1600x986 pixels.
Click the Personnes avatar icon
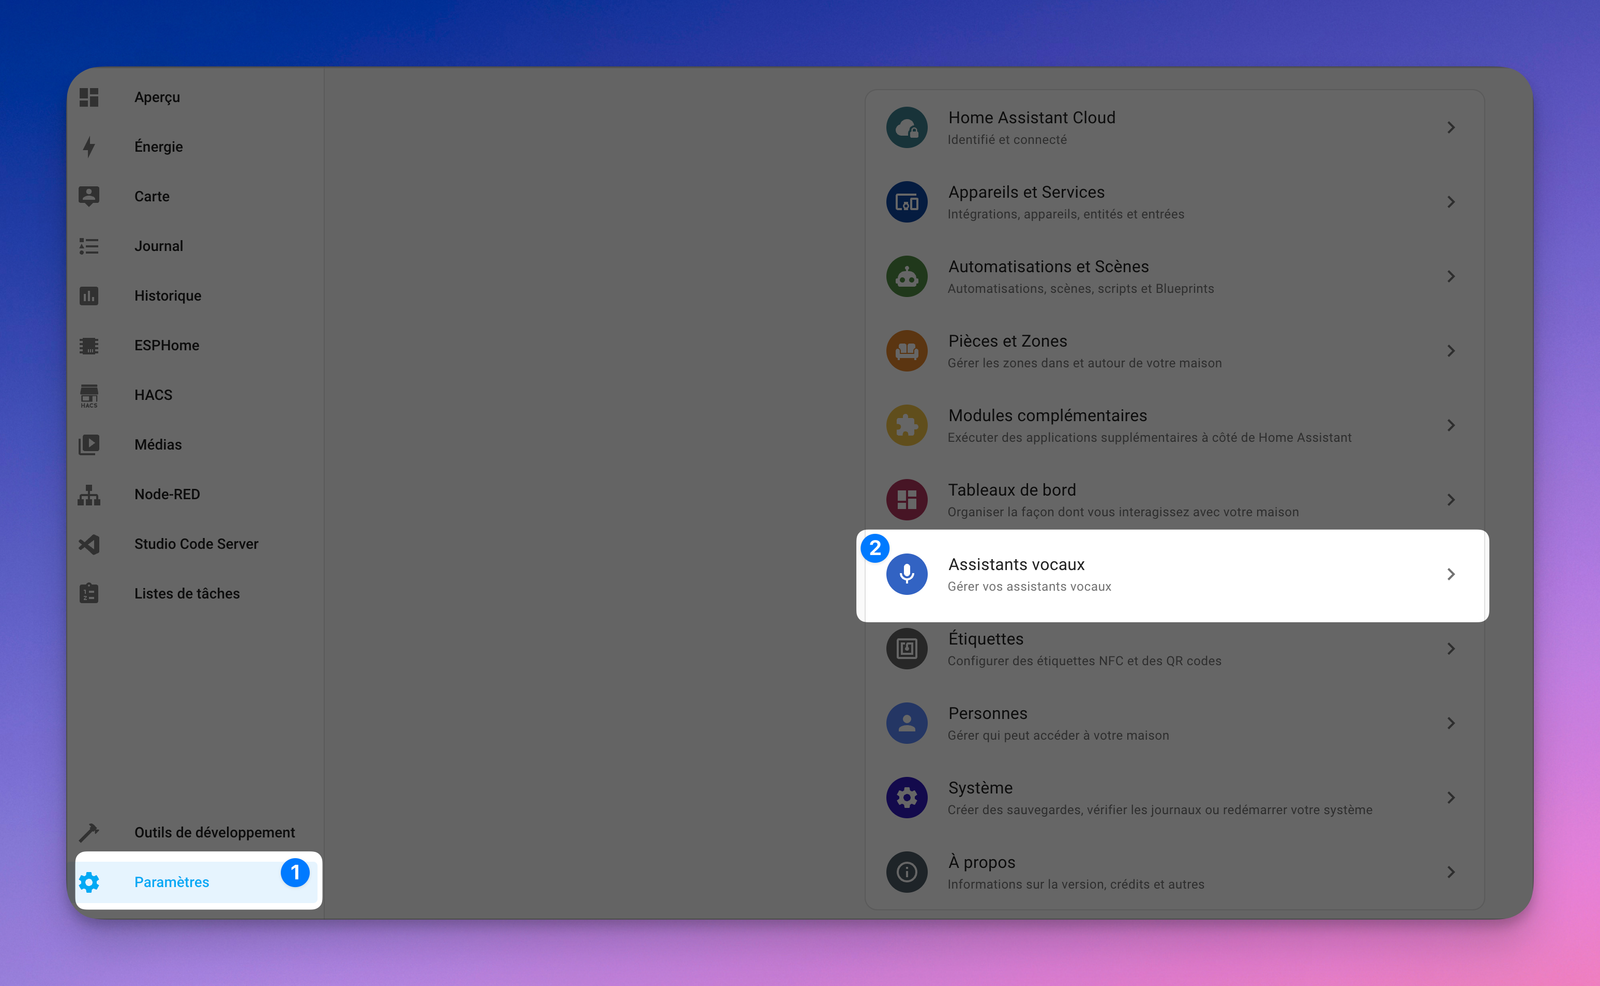(x=907, y=722)
